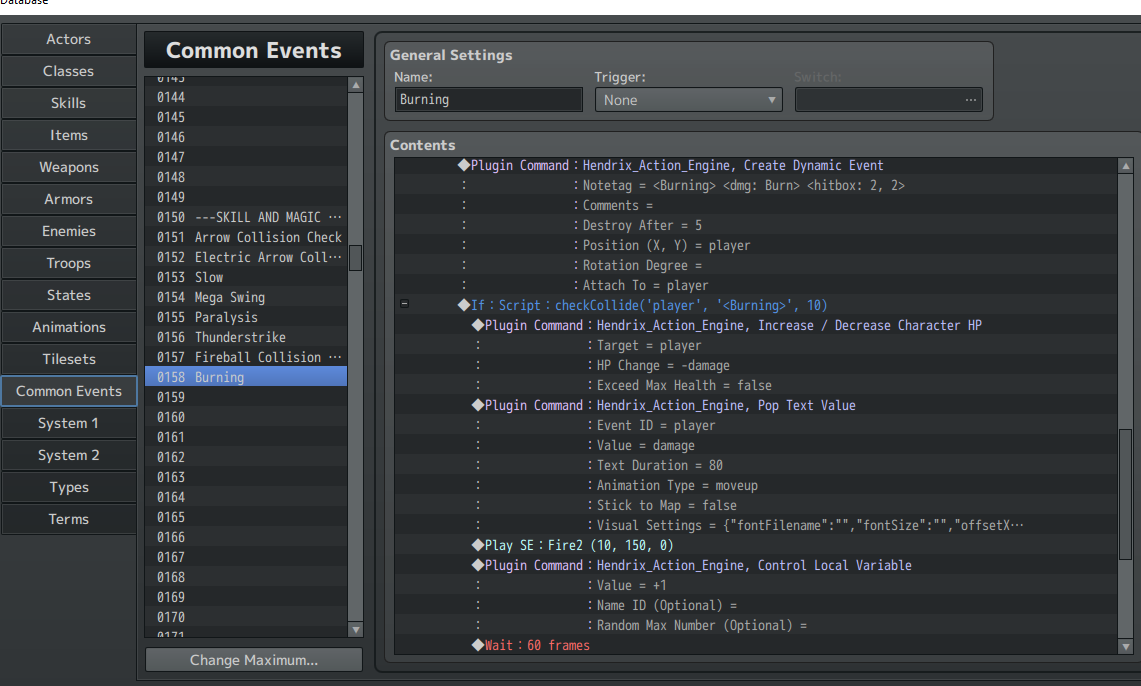This screenshot has height=686, width=1141.
Task: Select the Destroy After = 5 line
Action: coord(755,226)
